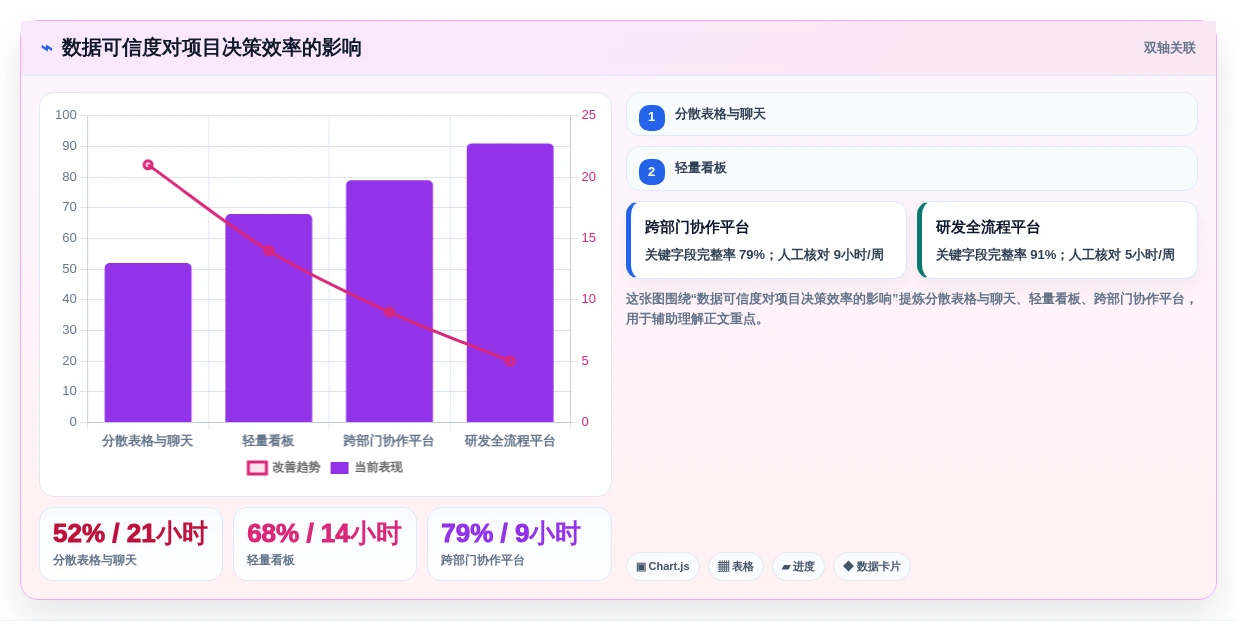Click the 跨部门协作平台 bar in chart
The height and width of the screenshot is (621, 1237).
pyautogui.click(x=389, y=301)
